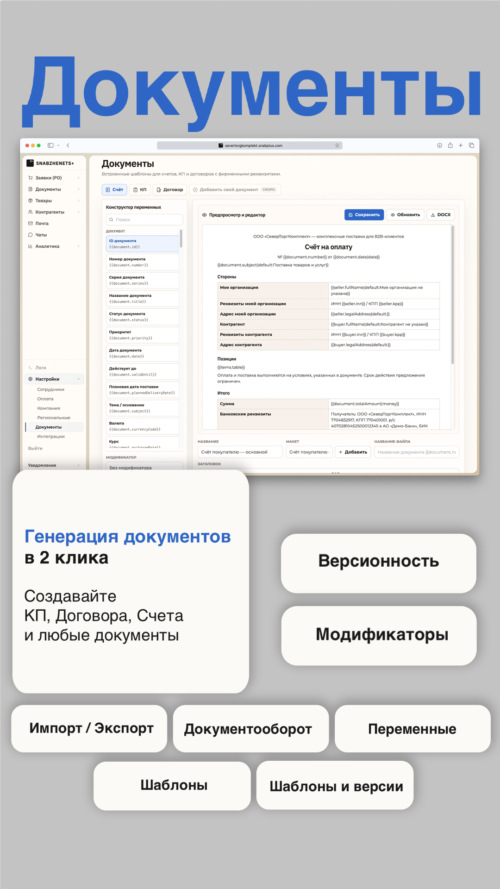
Task: Switch to the Счёт tab
Action: tap(115, 190)
